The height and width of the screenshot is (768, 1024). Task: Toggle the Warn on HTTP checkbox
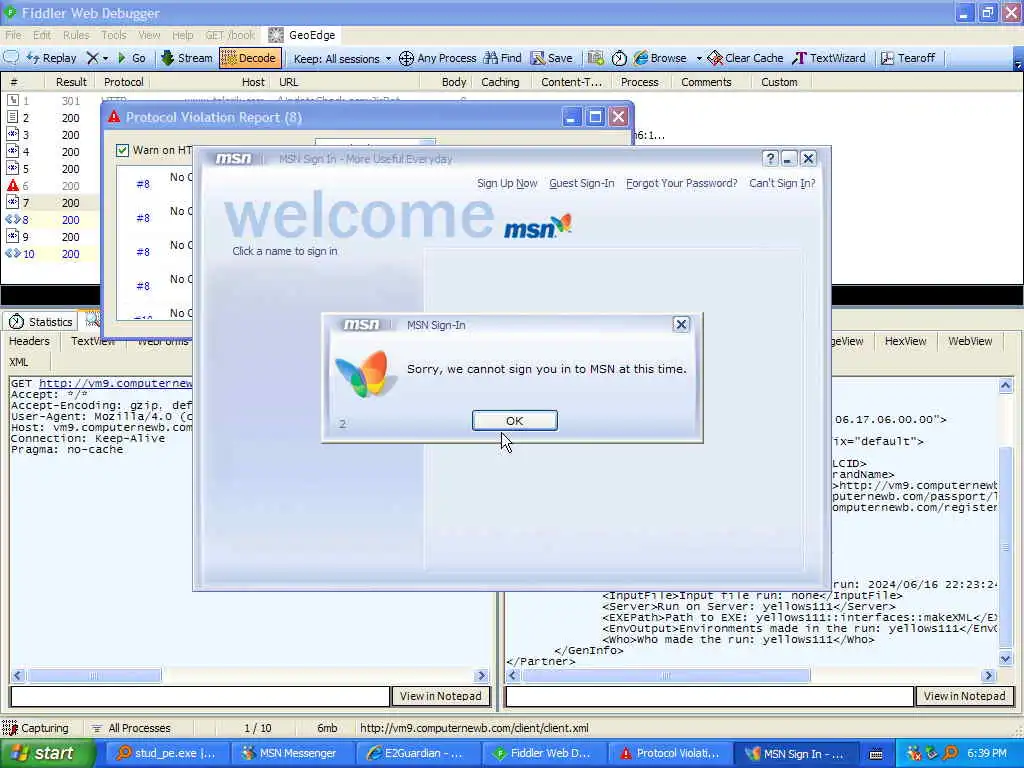pos(122,150)
